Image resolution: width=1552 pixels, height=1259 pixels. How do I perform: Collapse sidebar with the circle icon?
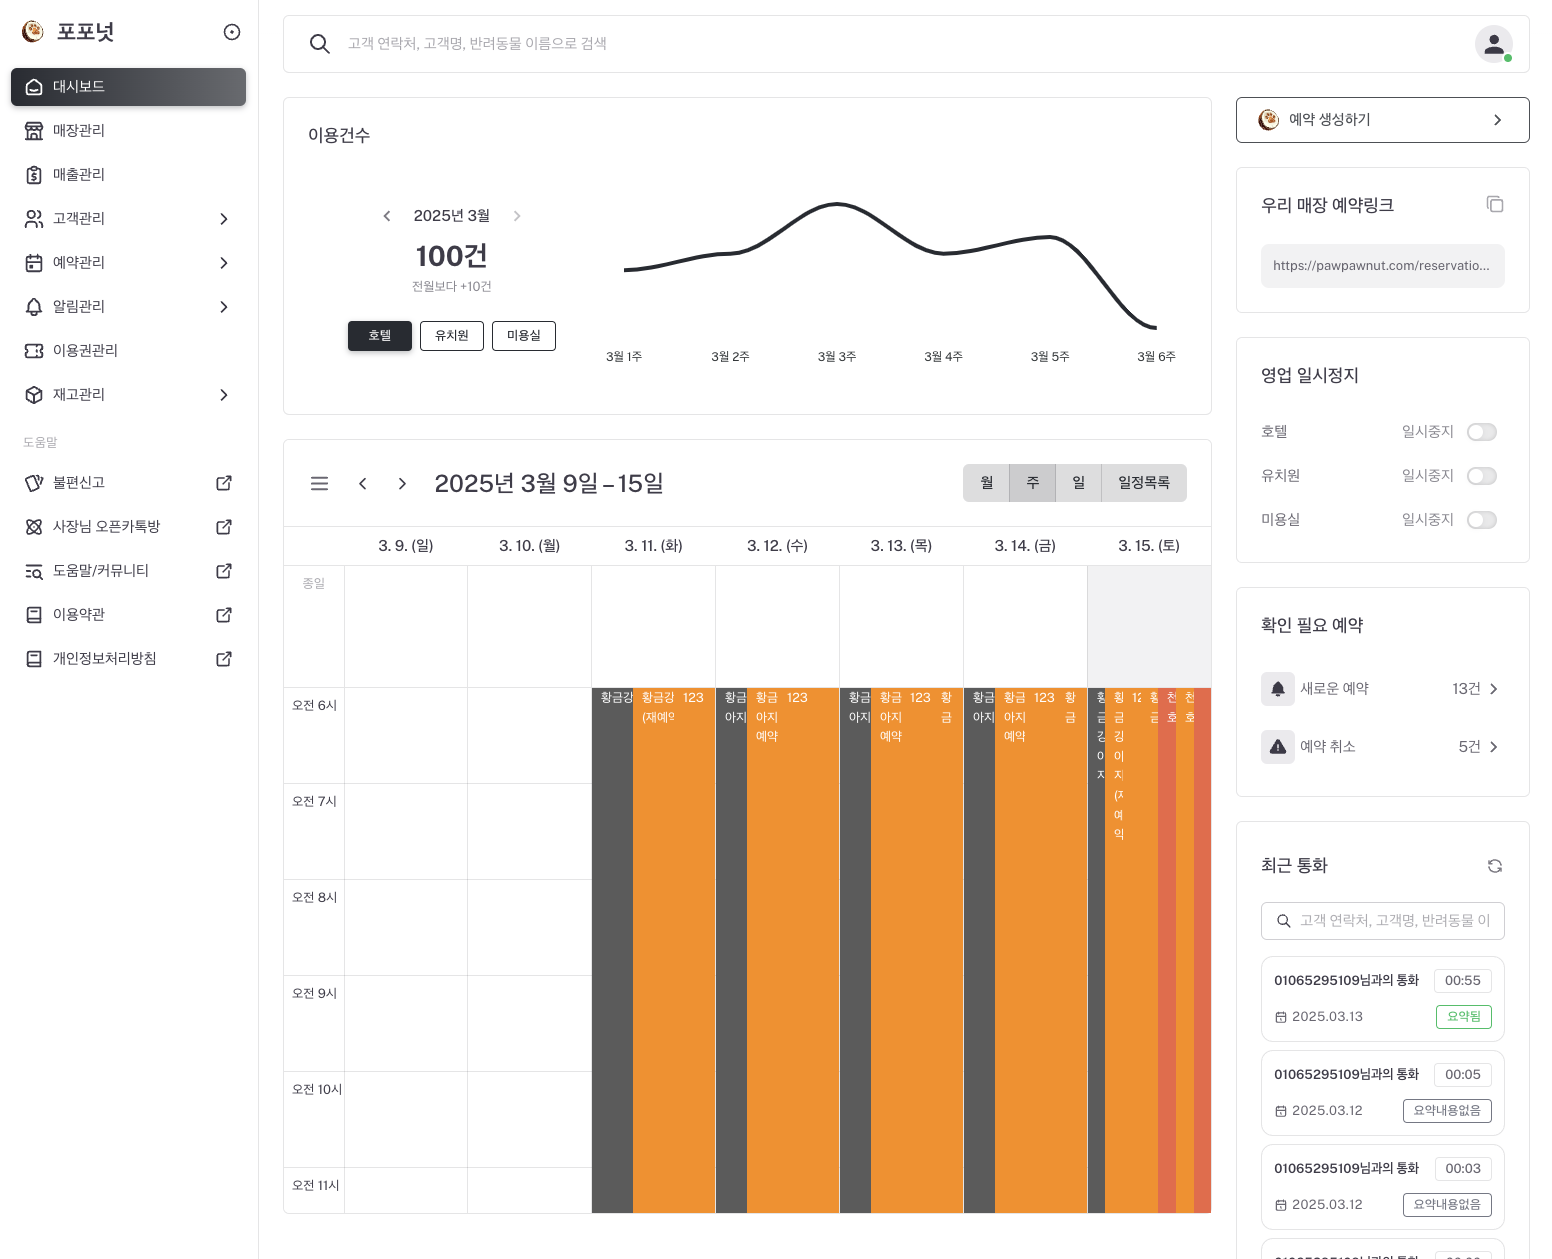(x=232, y=32)
